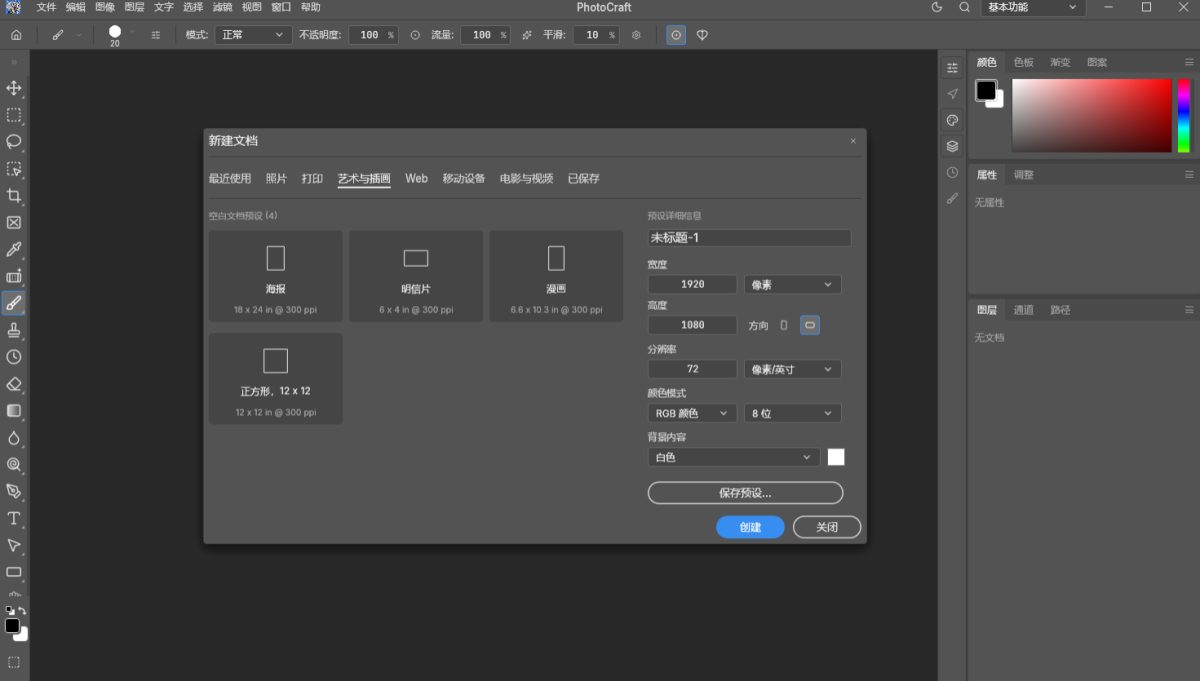Open the adjustments sliders panel icon
Viewport: 1200px width, 681px height.
tap(952, 68)
